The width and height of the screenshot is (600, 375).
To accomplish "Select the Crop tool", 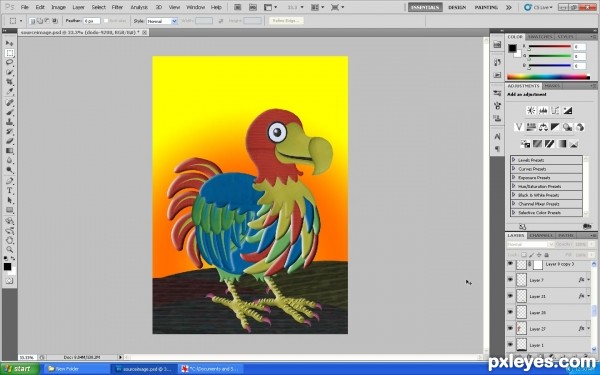I will click(10, 82).
